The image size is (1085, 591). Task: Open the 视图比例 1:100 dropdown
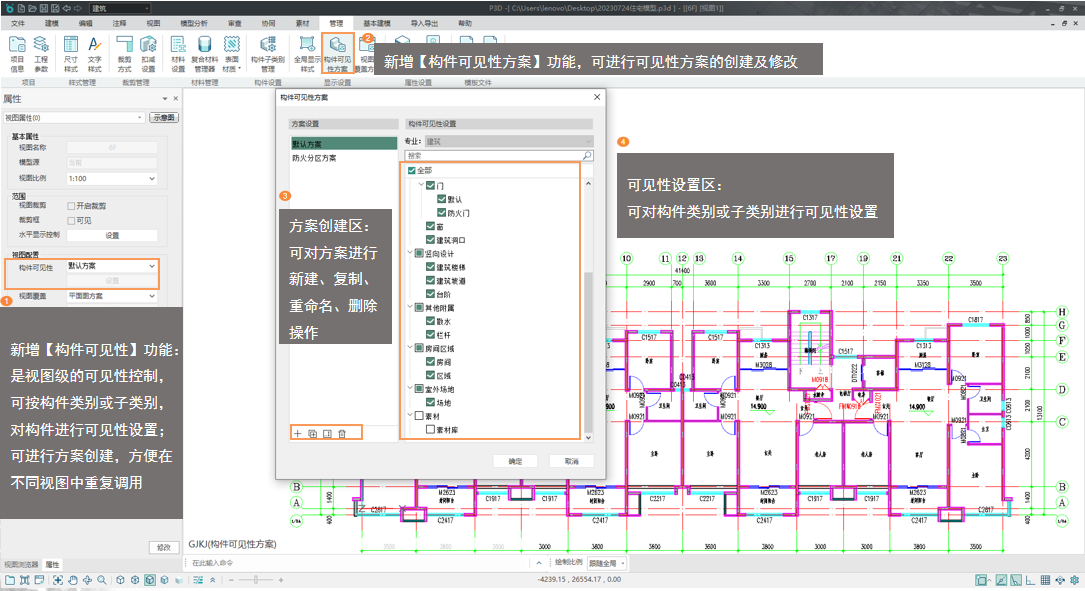click(111, 177)
